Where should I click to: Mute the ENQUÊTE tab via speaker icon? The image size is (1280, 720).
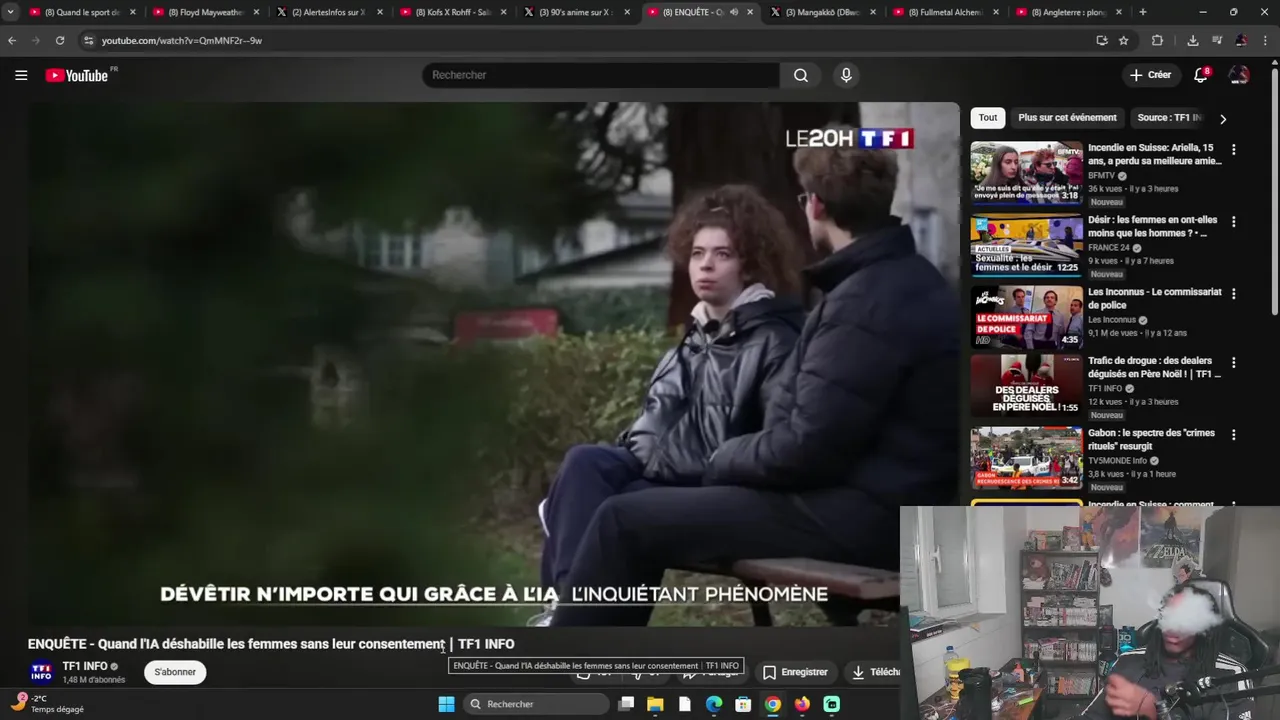pyautogui.click(x=735, y=12)
